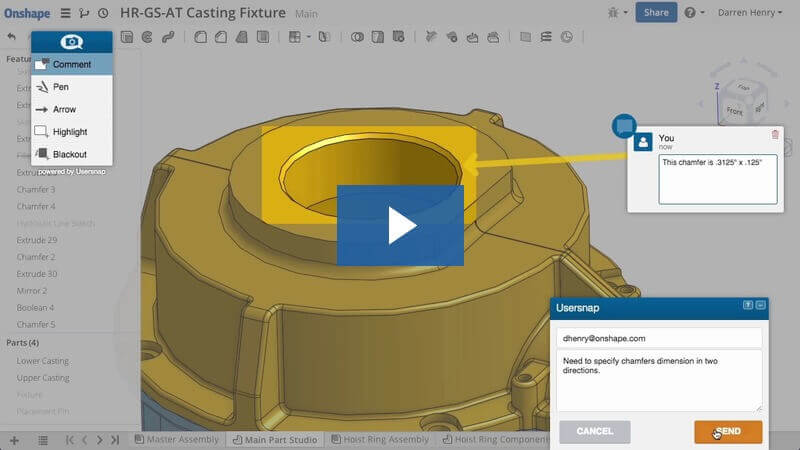Open the Help question mark dropdown
This screenshot has width=800, height=450.
click(x=694, y=12)
